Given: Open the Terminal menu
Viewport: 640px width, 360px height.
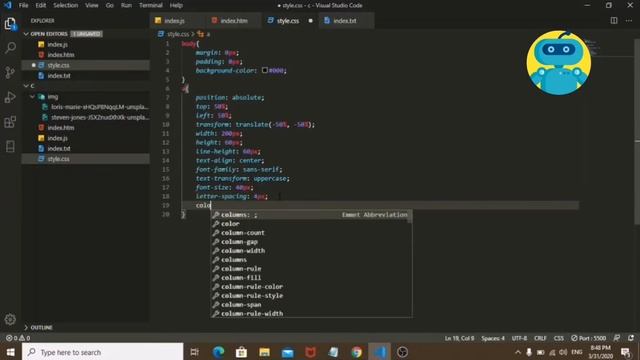Looking at the screenshot, I should coord(151,5).
